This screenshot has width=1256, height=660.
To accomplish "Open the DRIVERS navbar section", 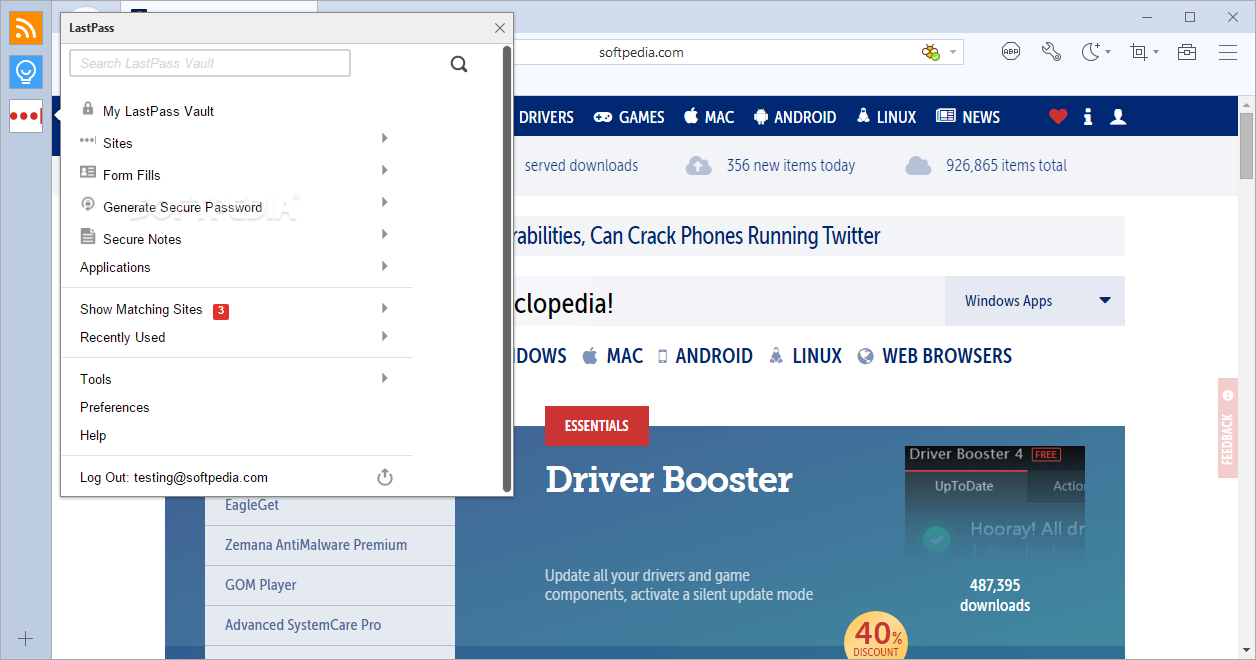I will click(x=546, y=117).
